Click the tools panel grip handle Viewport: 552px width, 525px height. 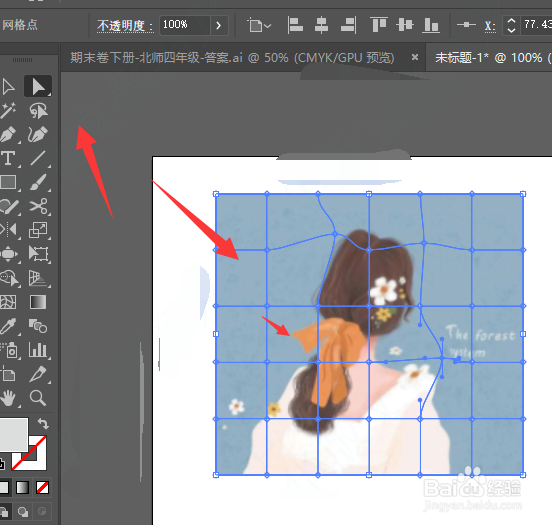23,60
